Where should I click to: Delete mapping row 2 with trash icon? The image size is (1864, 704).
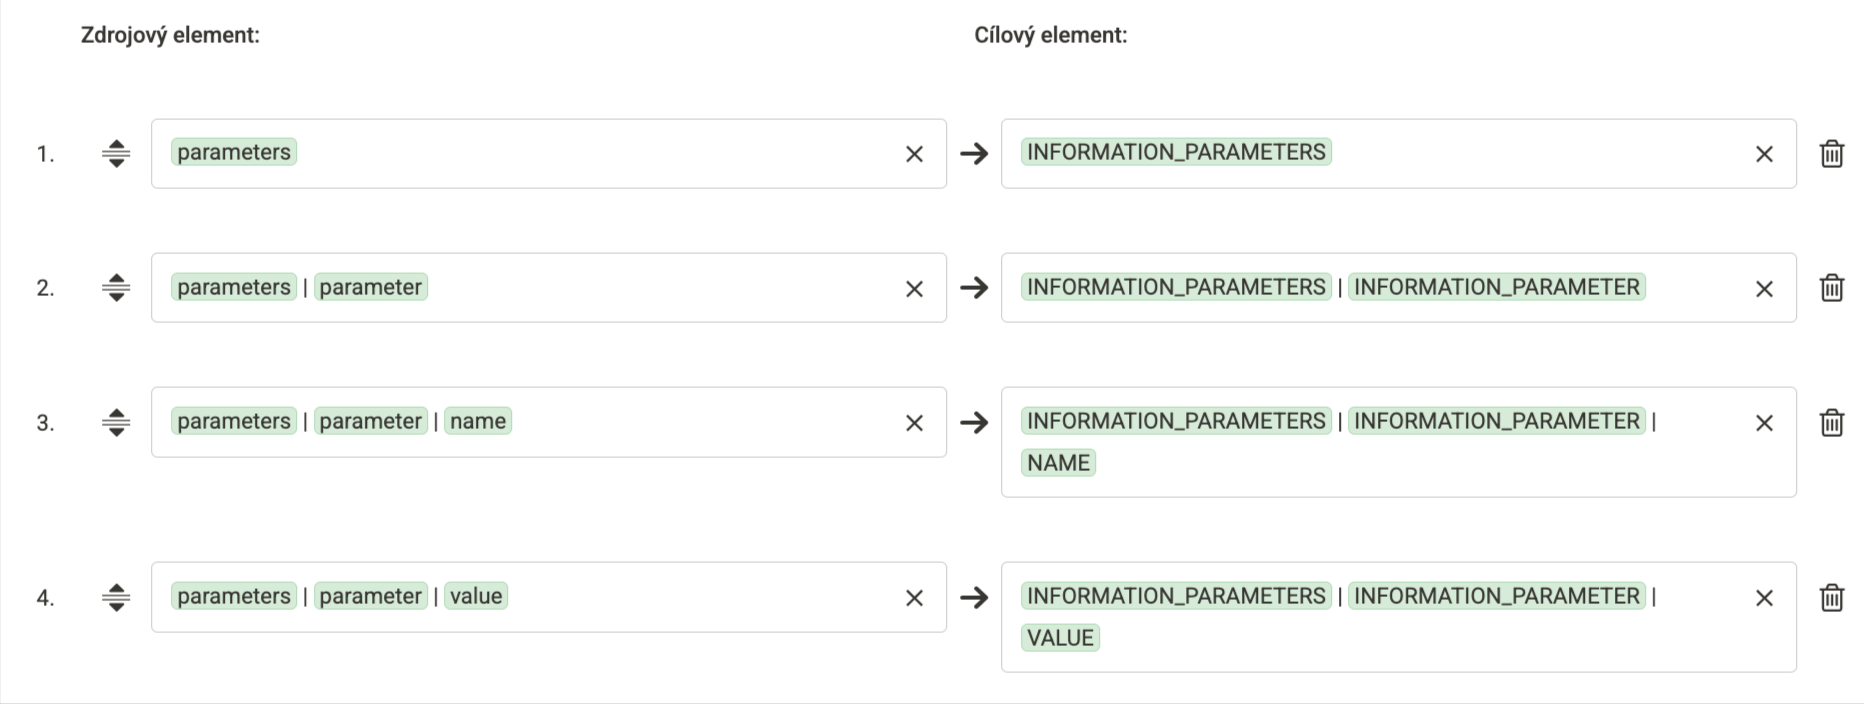pyautogui.click(x=1831, y=288)
